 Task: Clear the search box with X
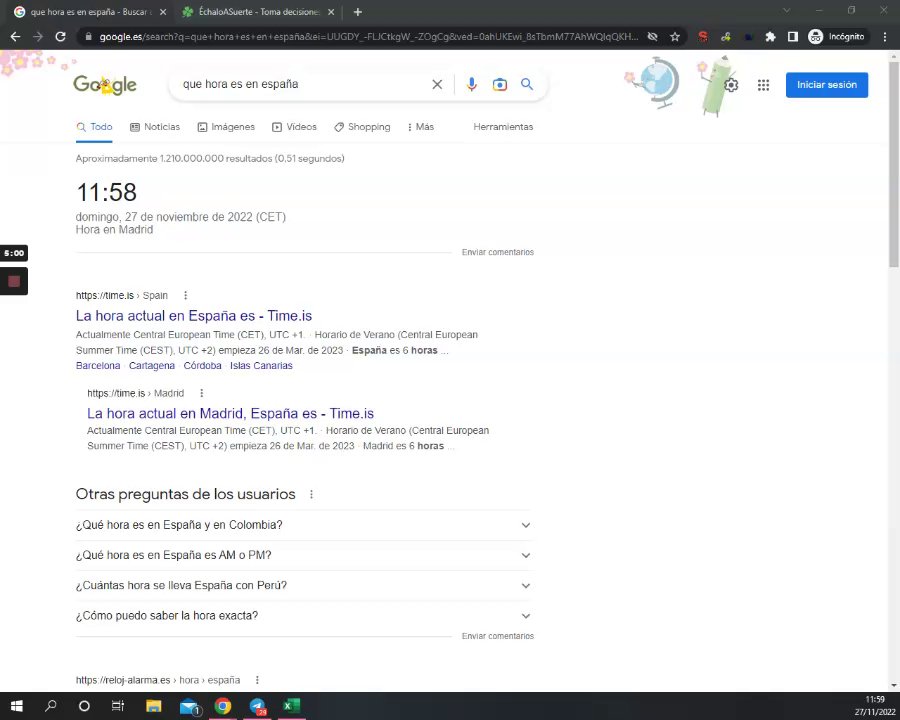click(x=437, y=84)
